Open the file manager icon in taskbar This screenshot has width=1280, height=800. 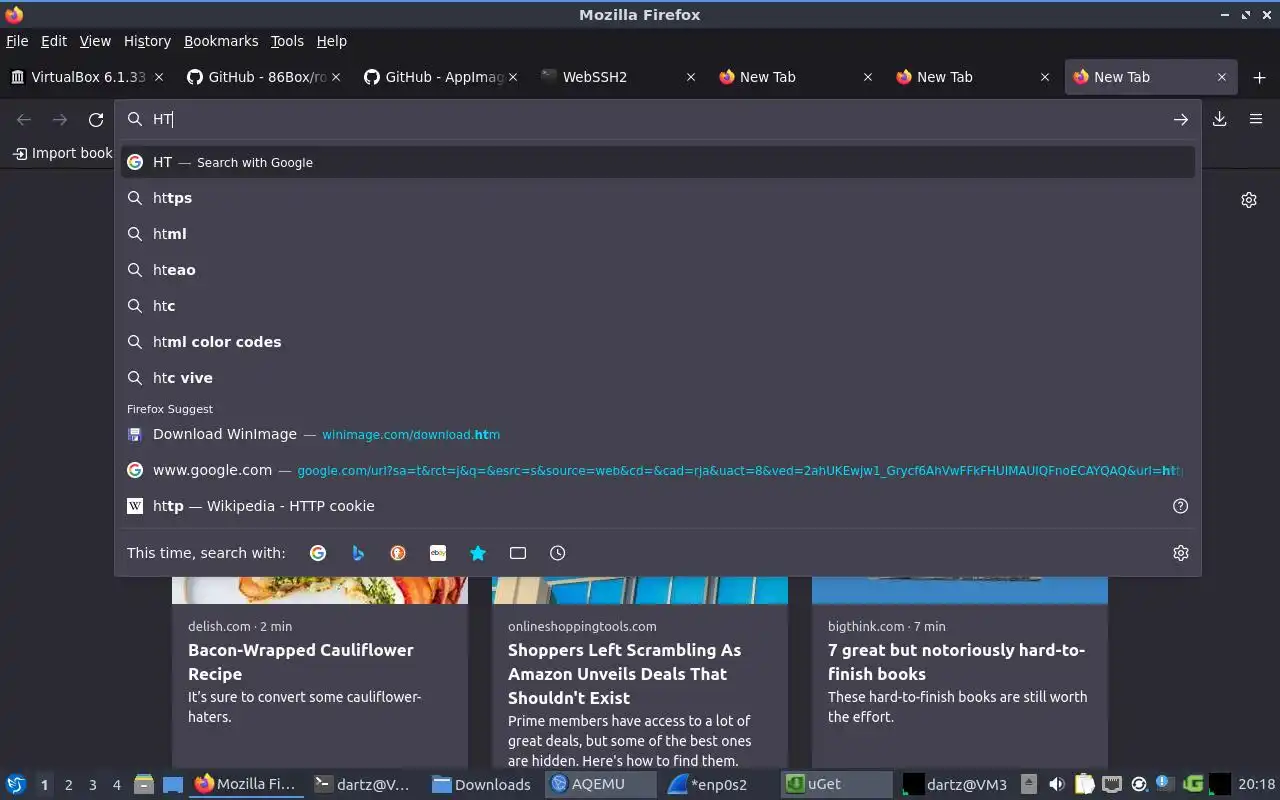144,784
